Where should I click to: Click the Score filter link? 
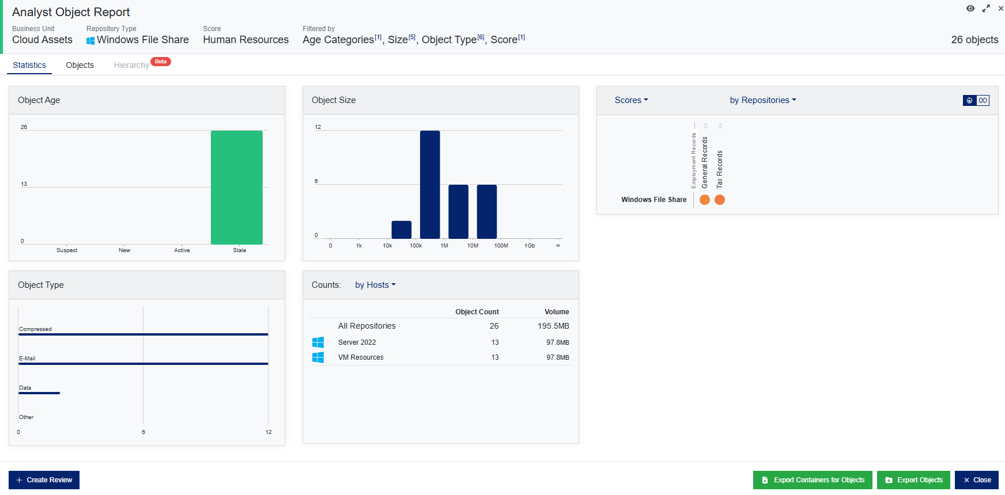click(x=508, y=40)
